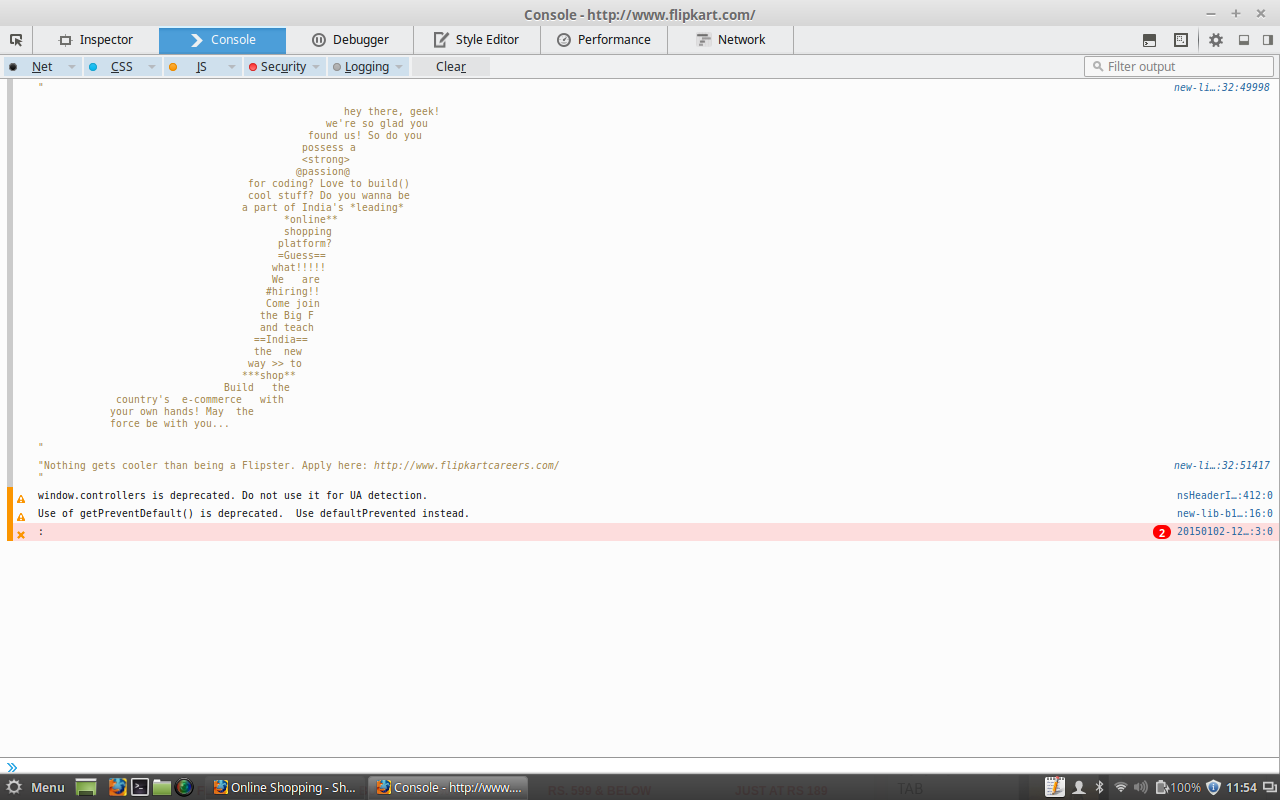Open the battery indicator showing 100%

coord(1177,787)
